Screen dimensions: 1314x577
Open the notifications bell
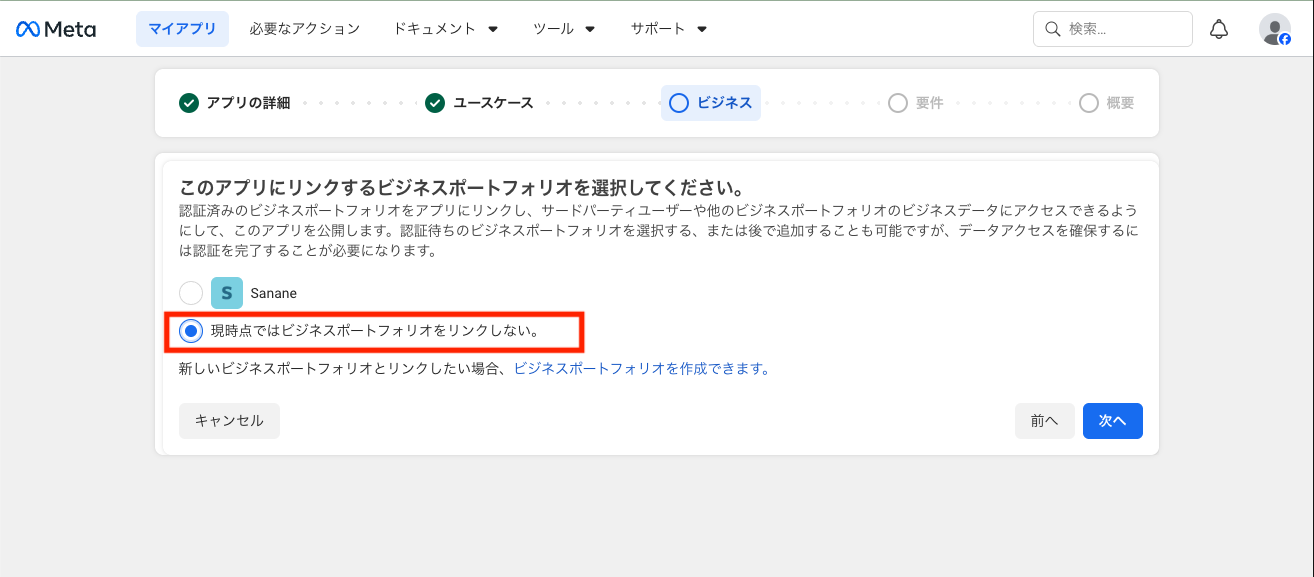[x=1219, y=29]
